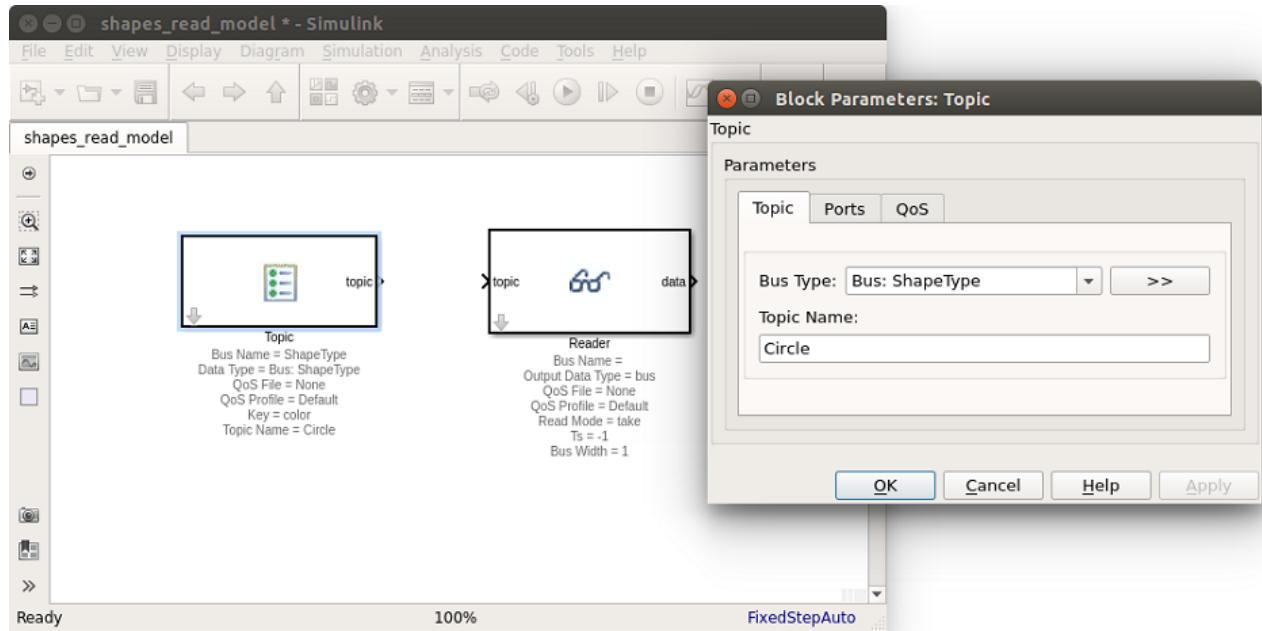Click the Topic Name input field
Viewport: 1262px width, 631px height.
click(984, 349)
